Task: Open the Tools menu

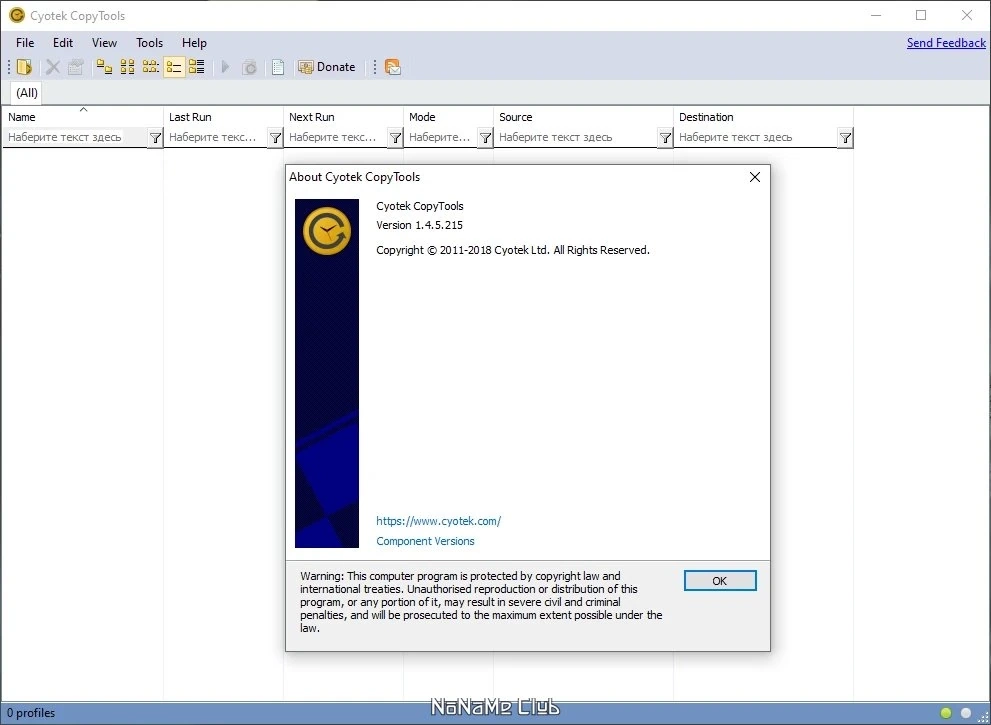Action: (149, 43)
